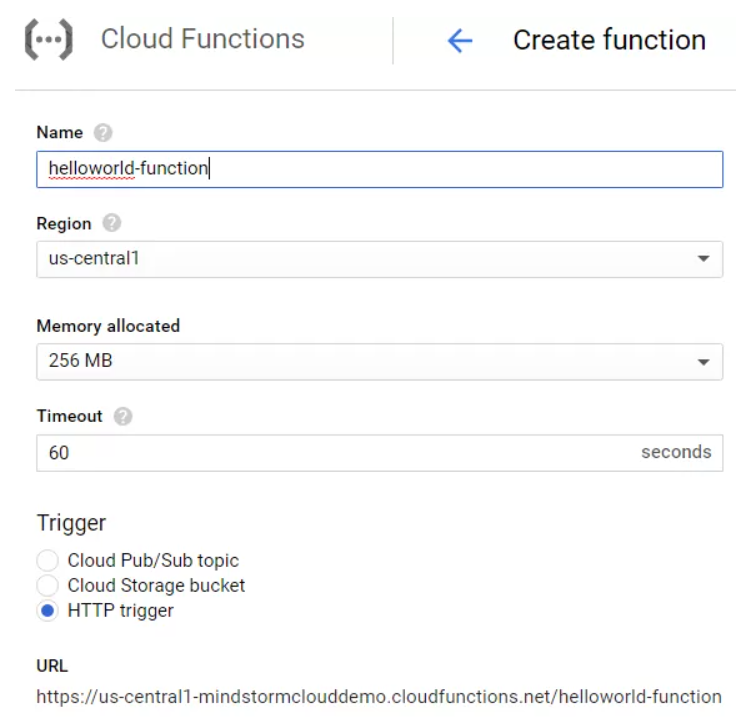Viewport: 755px width, 722px height.
Task: Click the Create function page heading
Action: pos(610,40)
